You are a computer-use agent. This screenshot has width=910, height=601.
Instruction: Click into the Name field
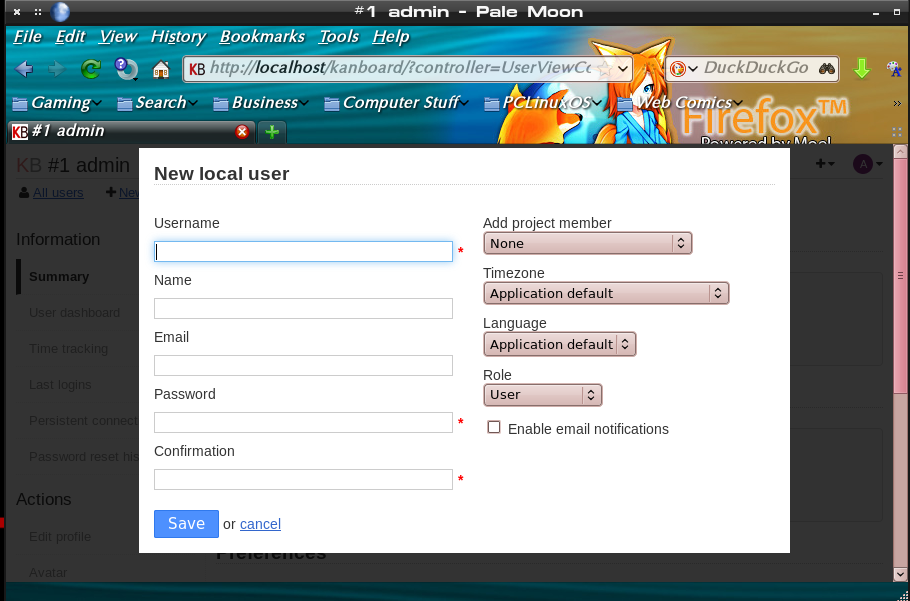point(303,308)
